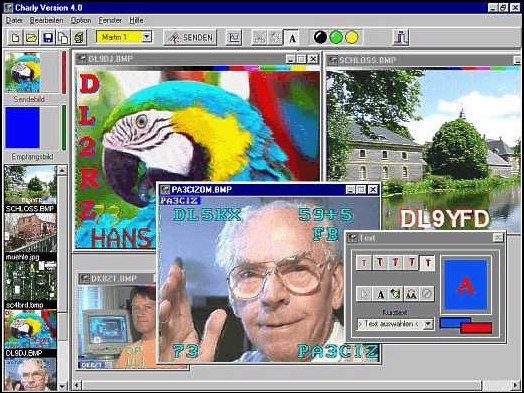Open the Fenster menu
This screenshot has height=393, width=524.
point(110,20)
